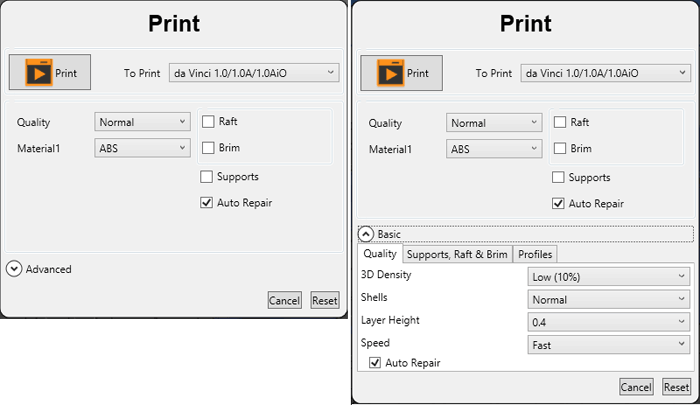700x405 pixels.
Task: Switch to the Supports, Raft & Brim tab
Action: 457,254
